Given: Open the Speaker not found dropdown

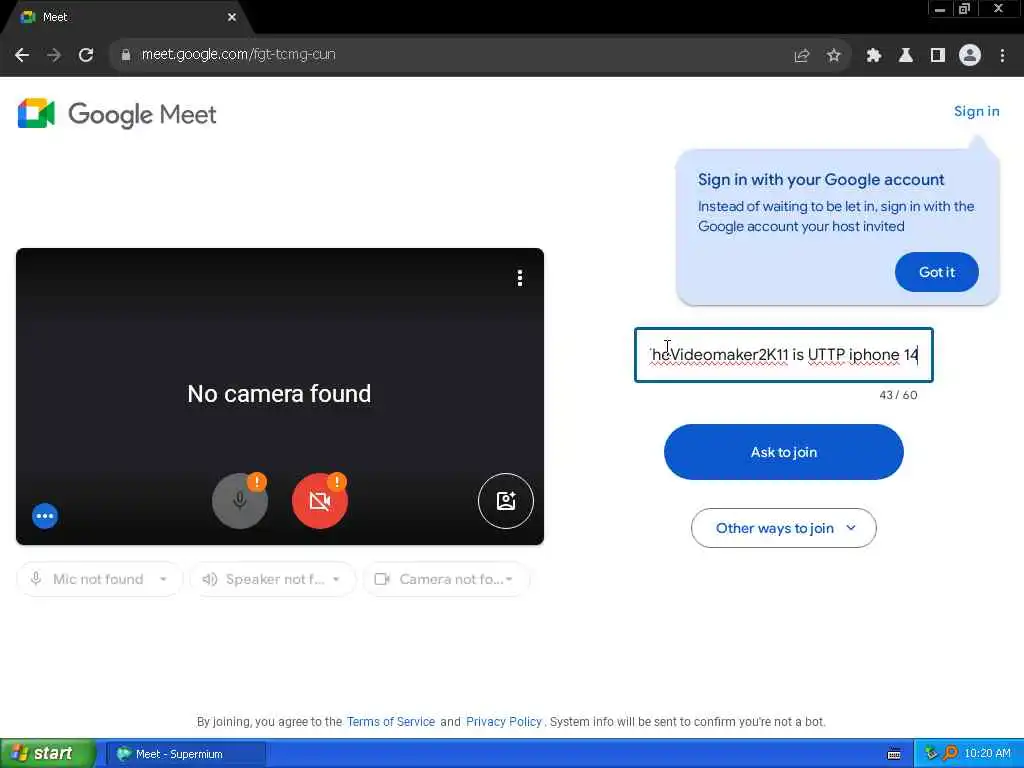Looking at the screenshot, I should point(272,579).
